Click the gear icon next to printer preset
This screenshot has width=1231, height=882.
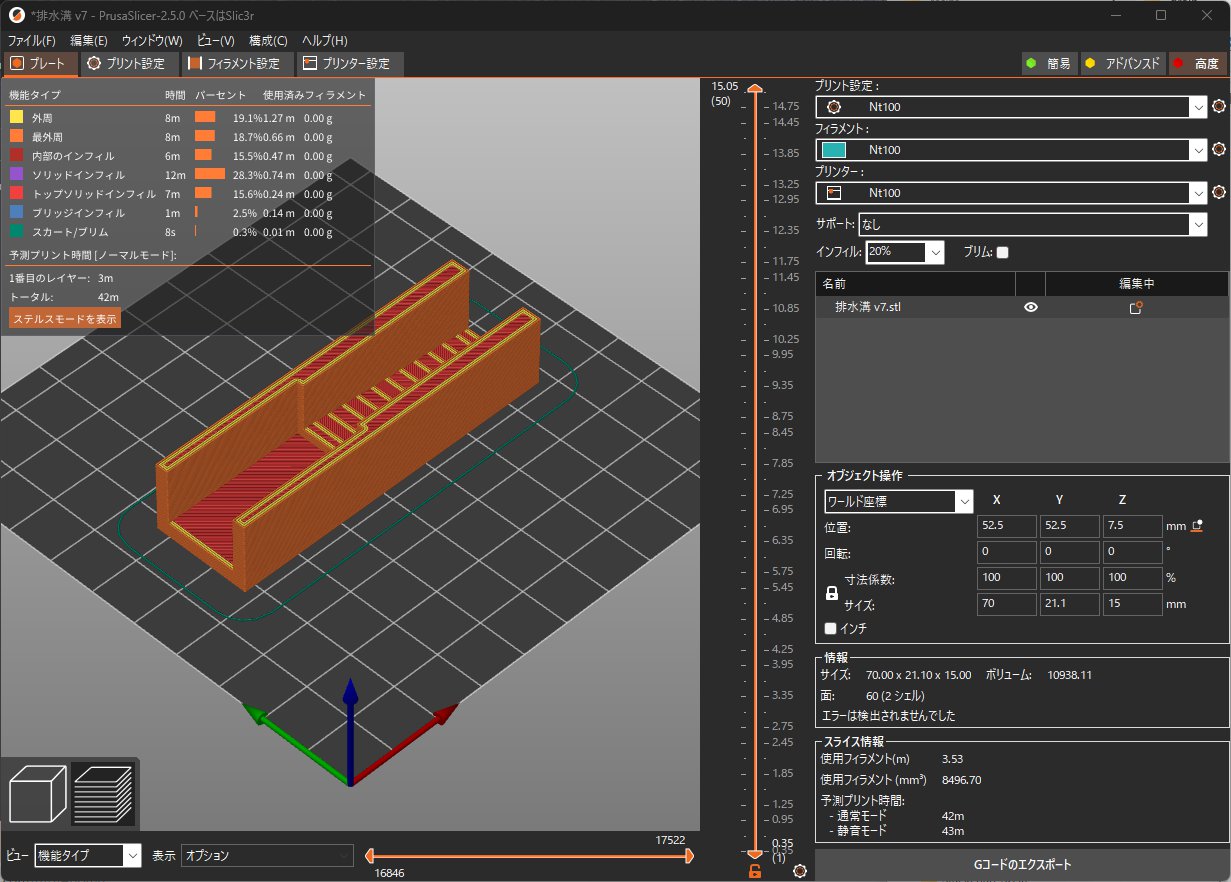point(1218,192)
